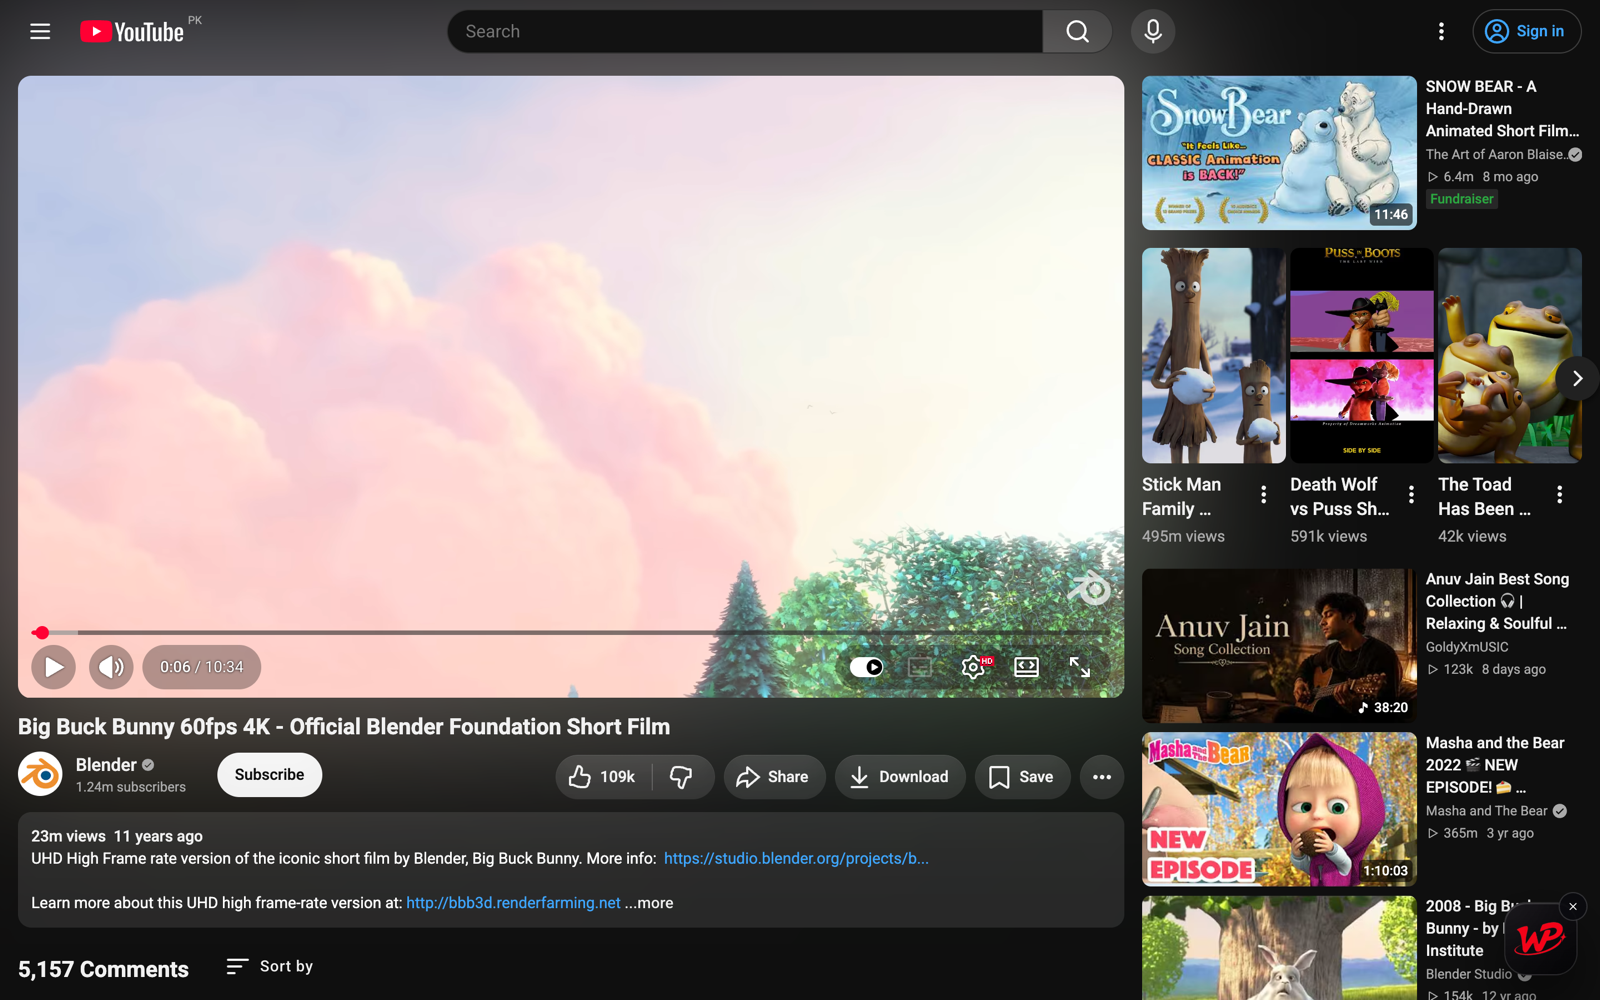Subscribe to Blender channel

(269, 775)
